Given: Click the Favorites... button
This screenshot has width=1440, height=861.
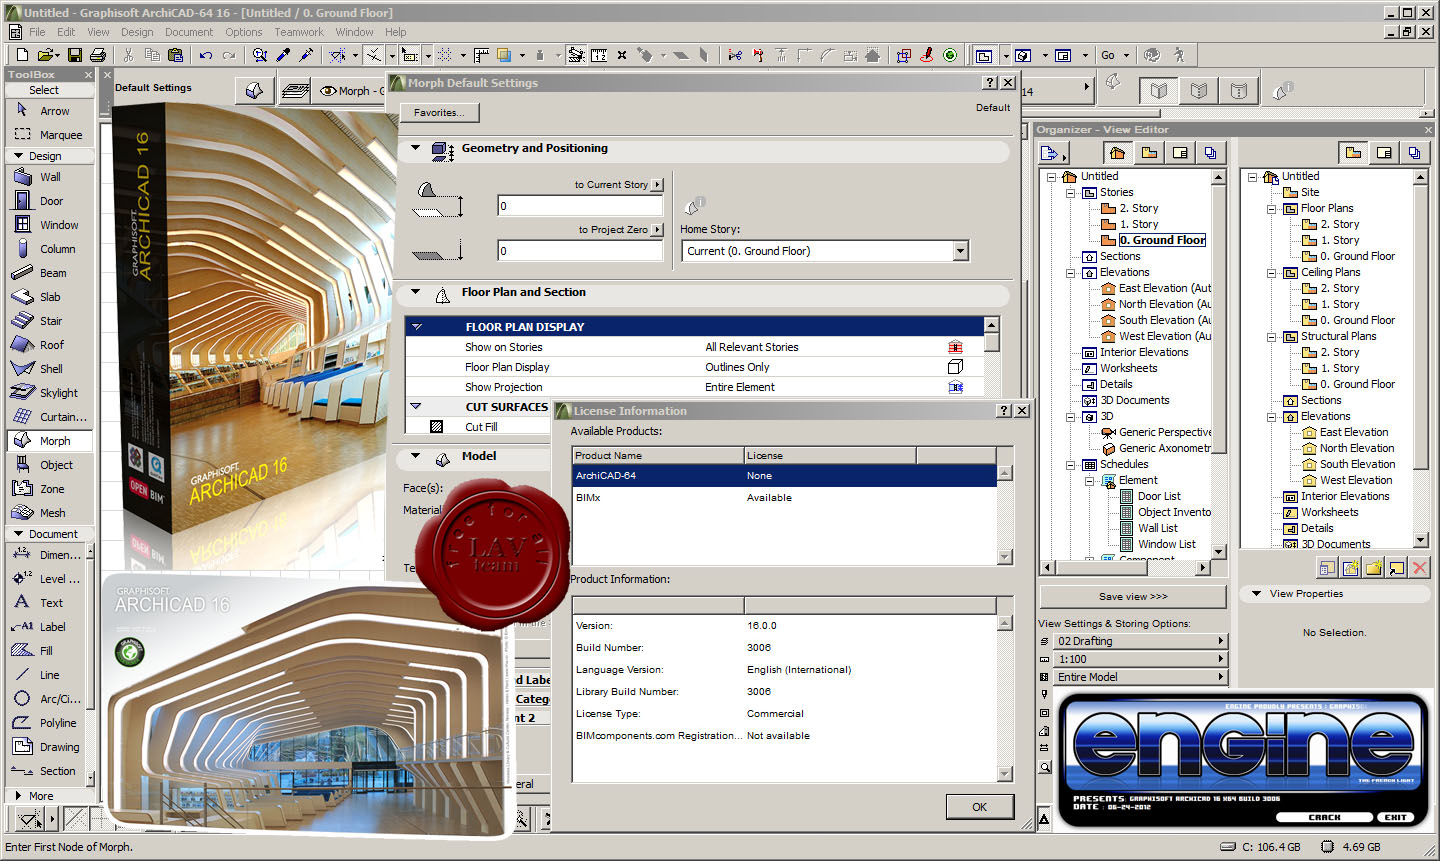Looking at the screenshot, I should pos(439,113).
